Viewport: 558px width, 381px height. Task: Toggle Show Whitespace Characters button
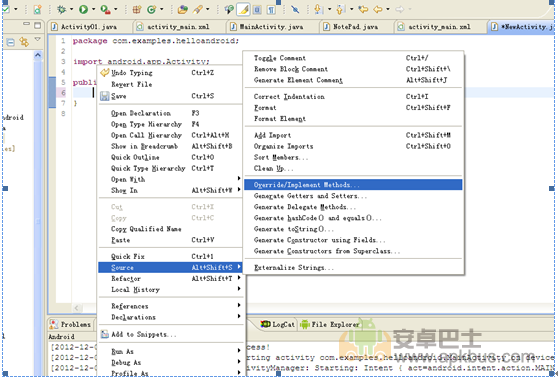271,10
